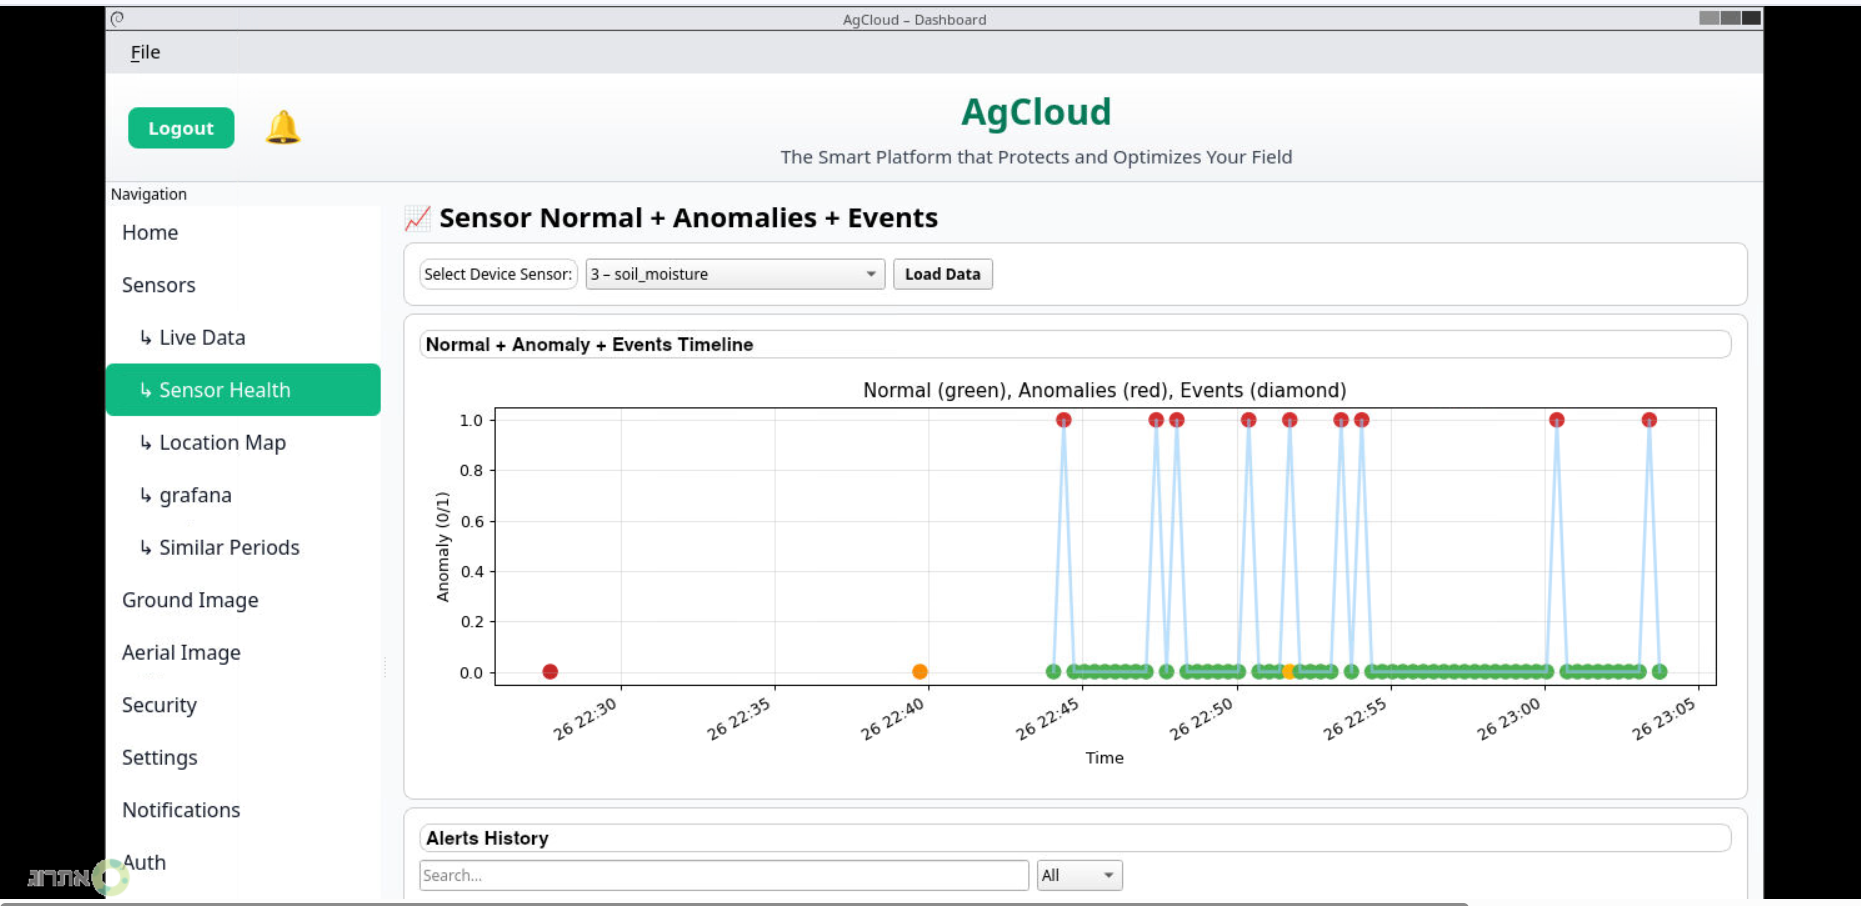Open the Select Device Sensor dropdown
This screenshot has width=1861, height=906.
(x=734, y=274)
